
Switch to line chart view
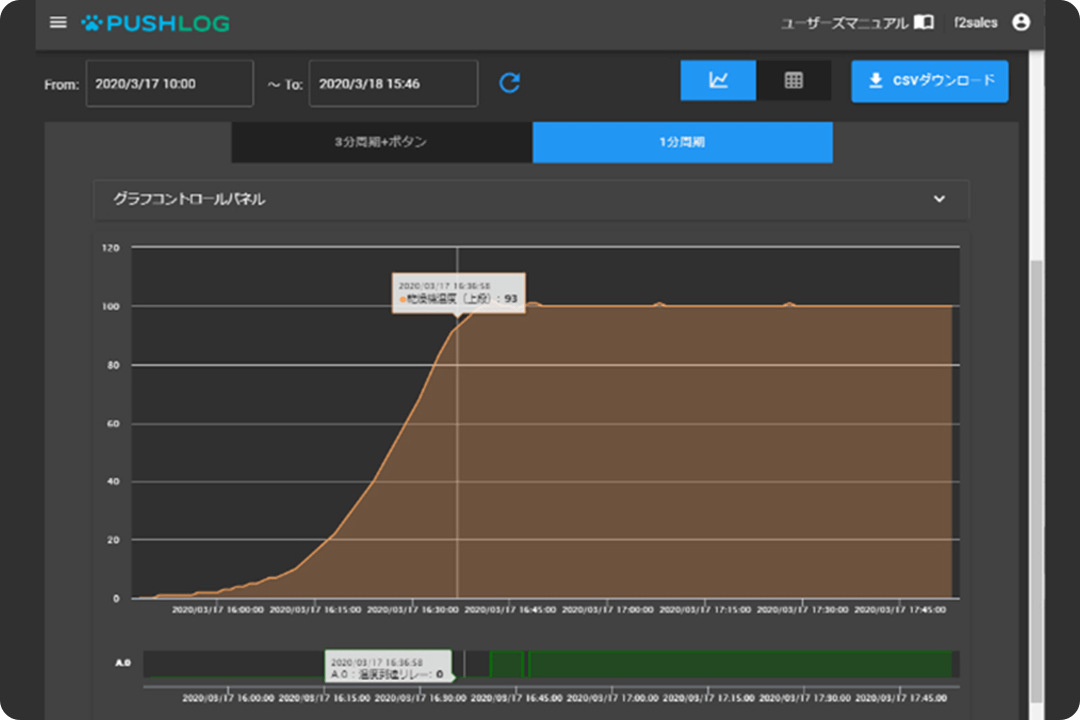click(x=718, y=81)
